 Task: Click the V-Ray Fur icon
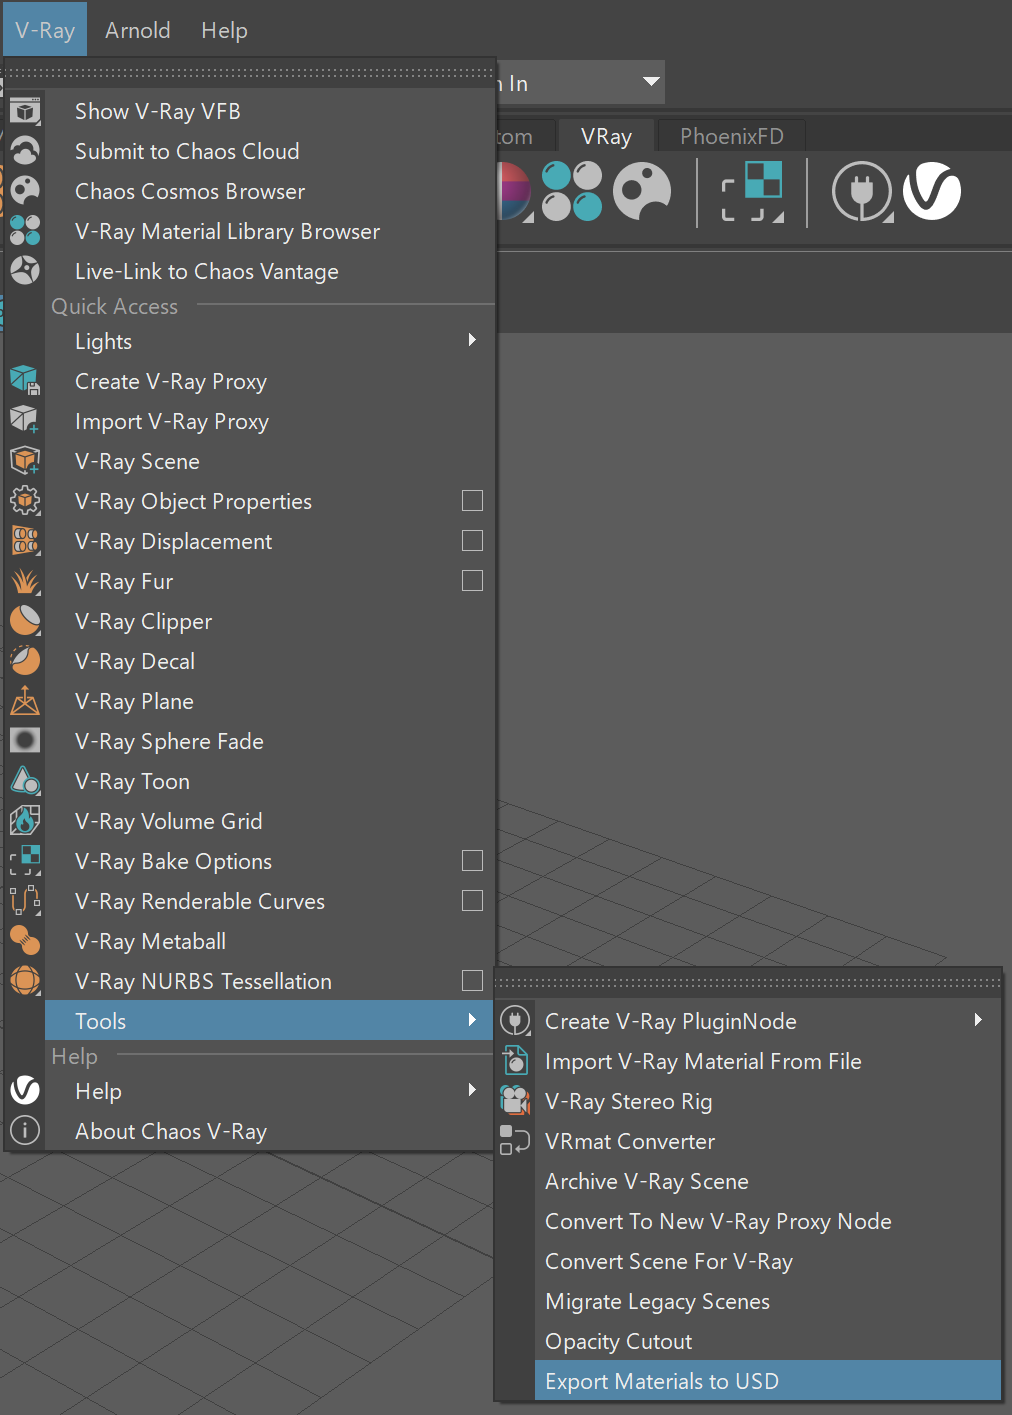pos(25,581)
